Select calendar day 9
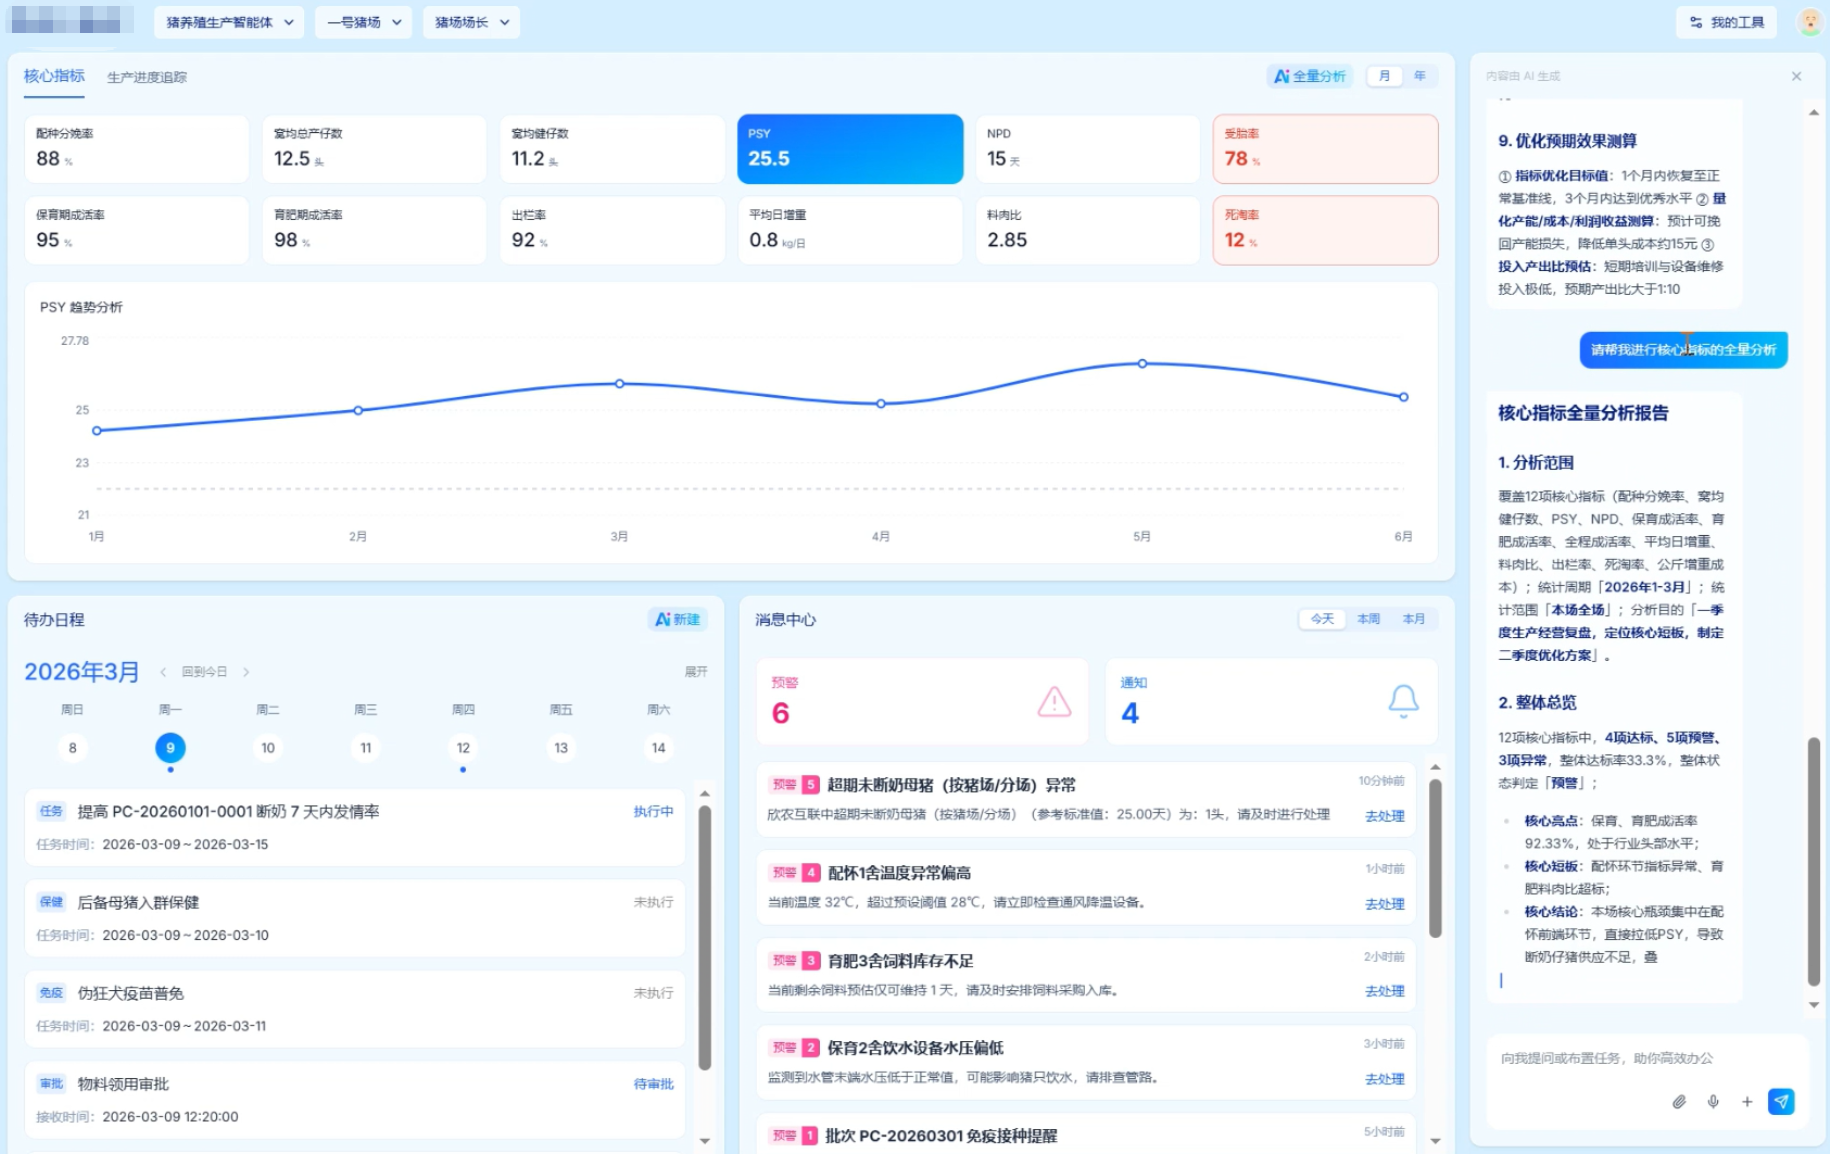This screenshot has width=1830, height=1154. click(170, 748)
